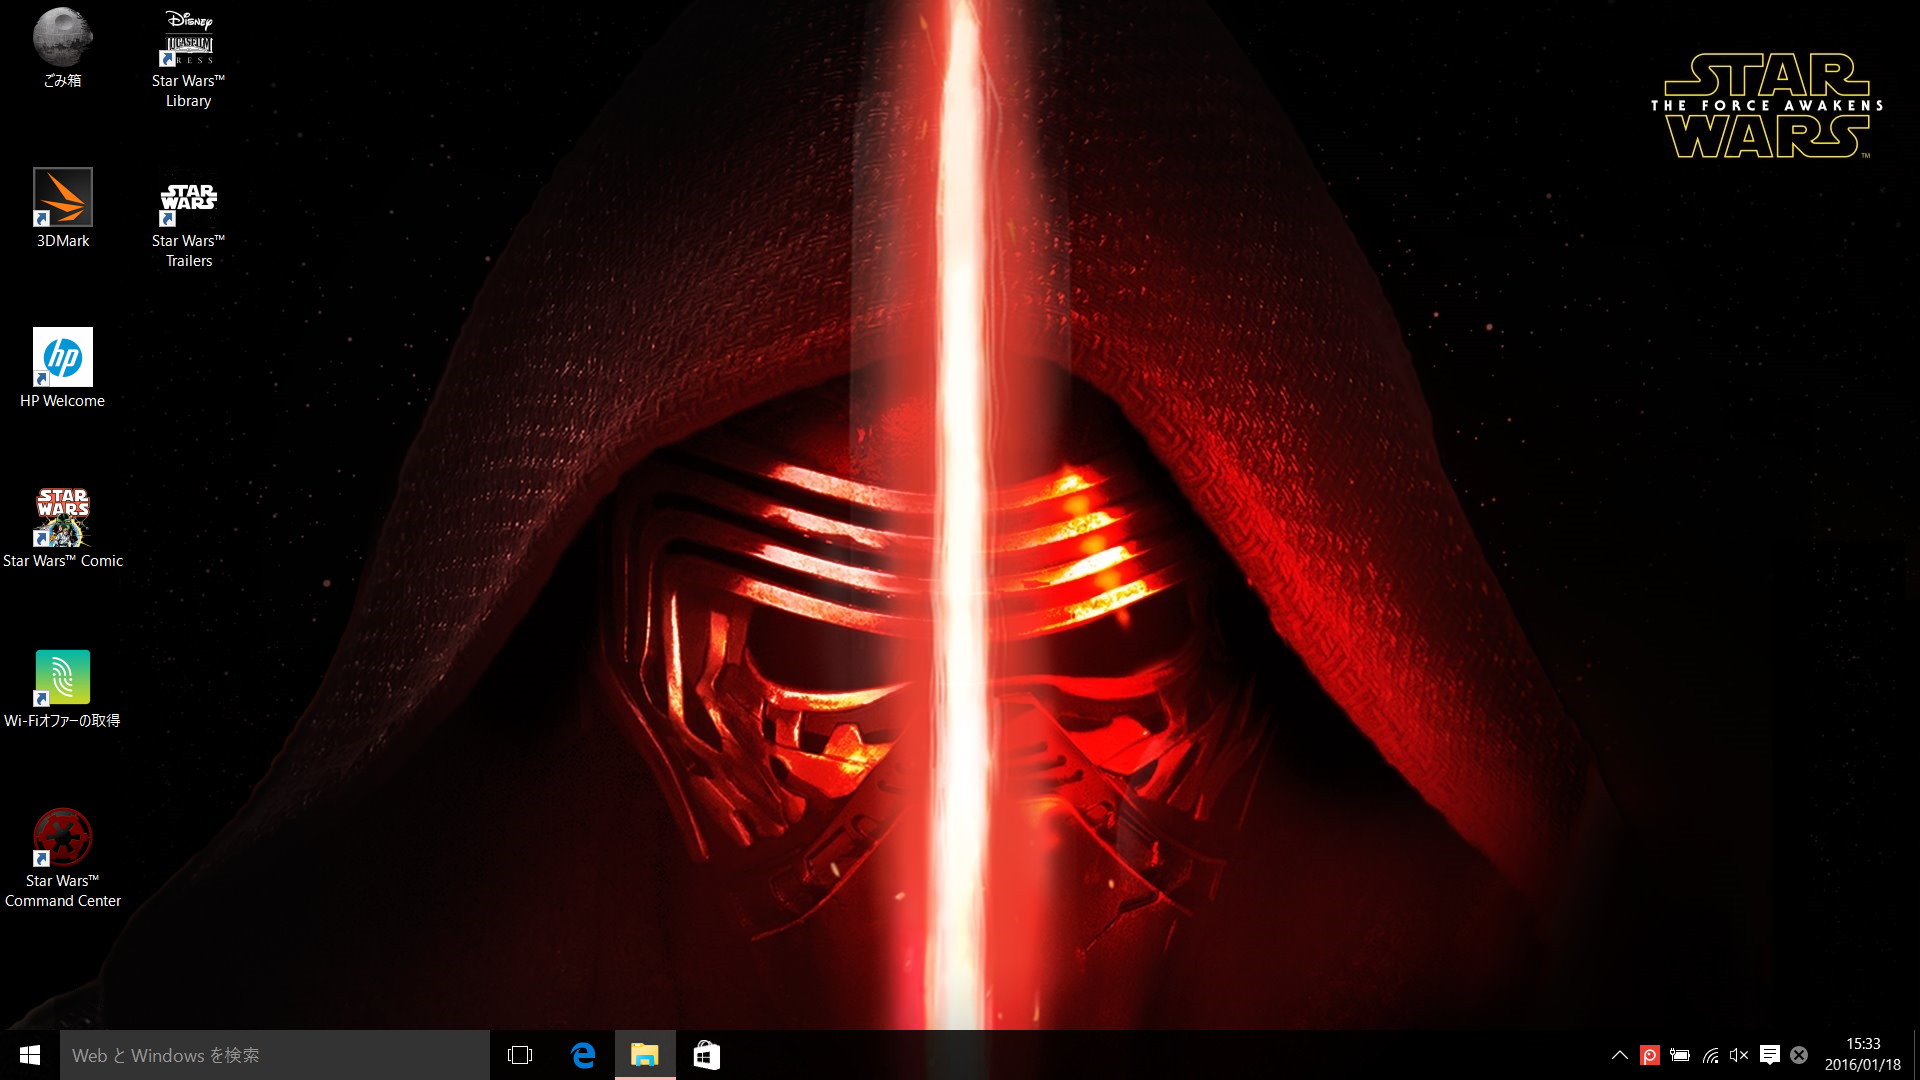Click the gray X tray icon
Viewport: 1920px width, 1080px height.
coord(1799,1055)
